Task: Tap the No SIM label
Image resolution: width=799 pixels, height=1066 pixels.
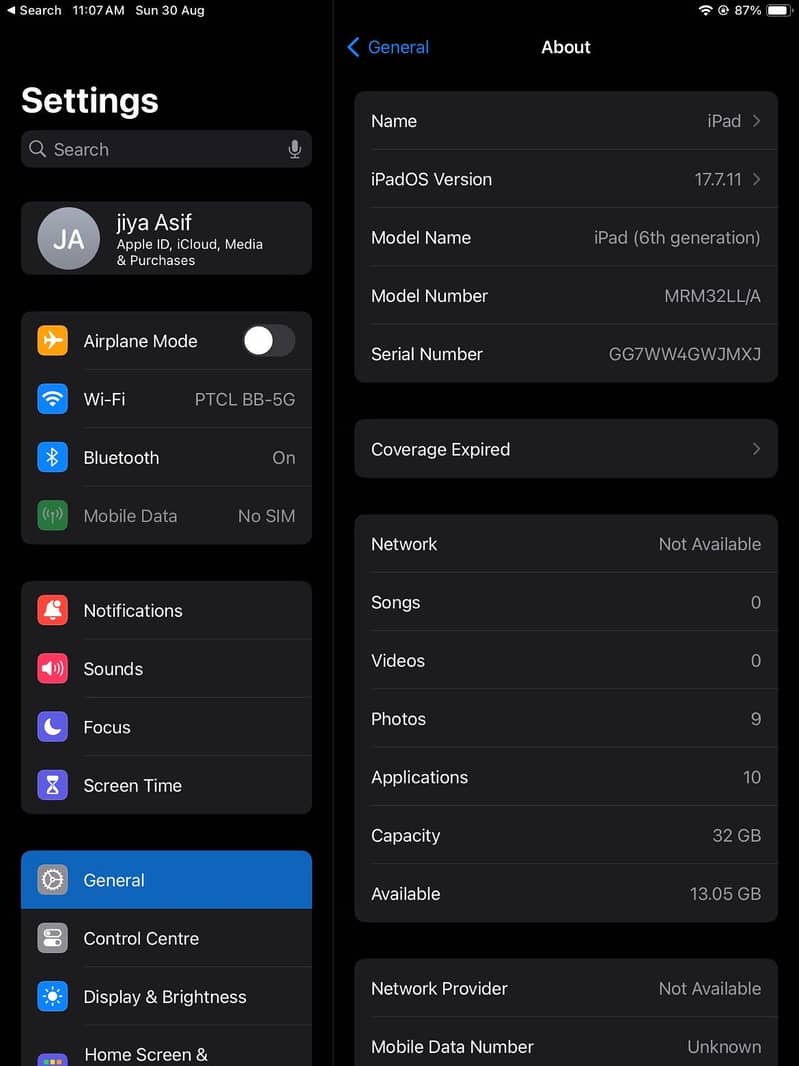Action: (267, 516)
